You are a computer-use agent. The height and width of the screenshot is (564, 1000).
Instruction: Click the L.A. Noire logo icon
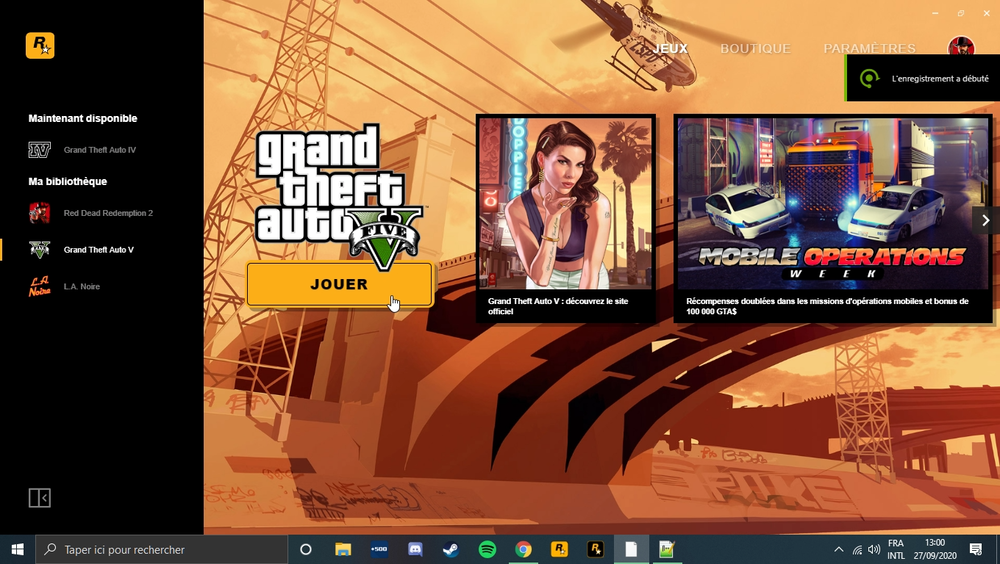(x=40, y=286)
